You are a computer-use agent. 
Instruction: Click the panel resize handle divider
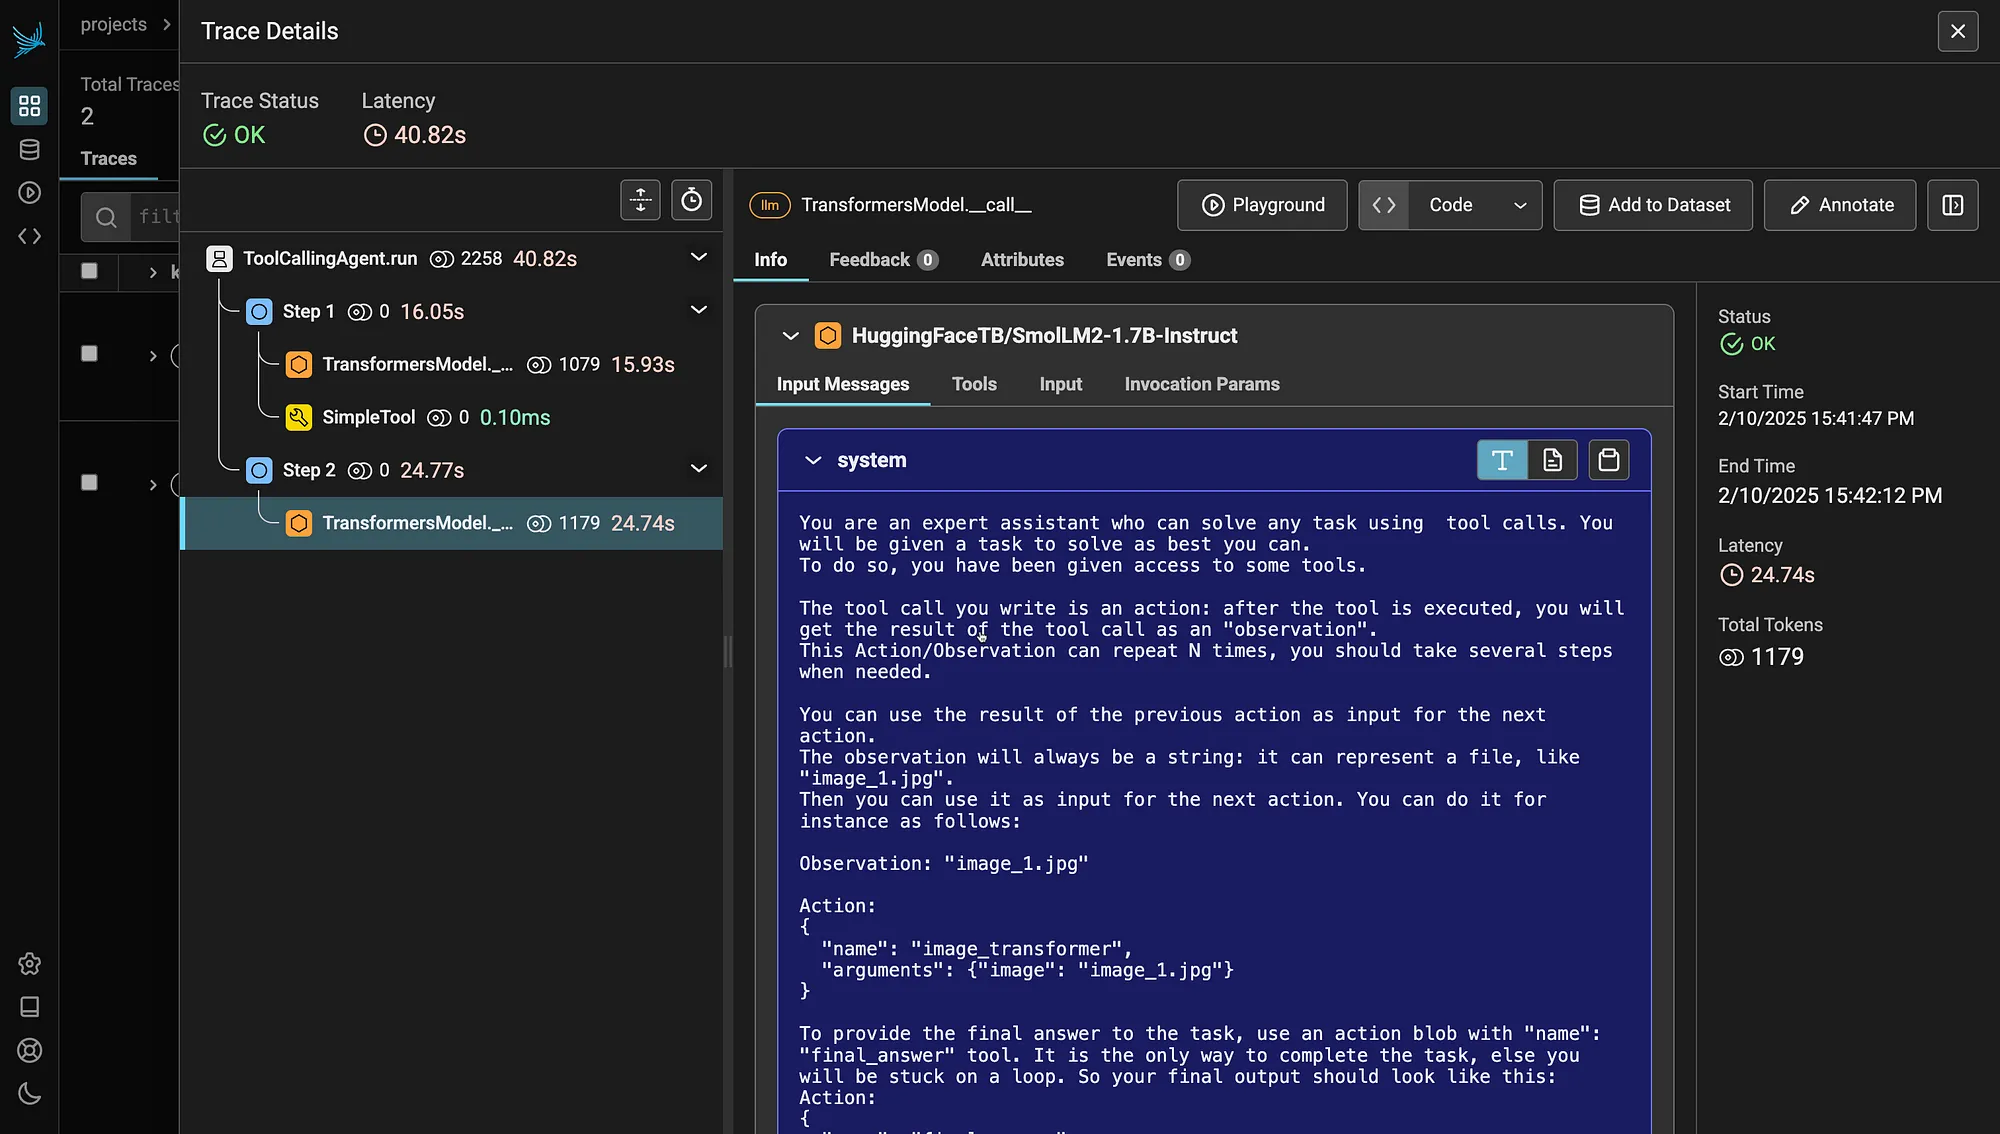click(x=728, y=652)
